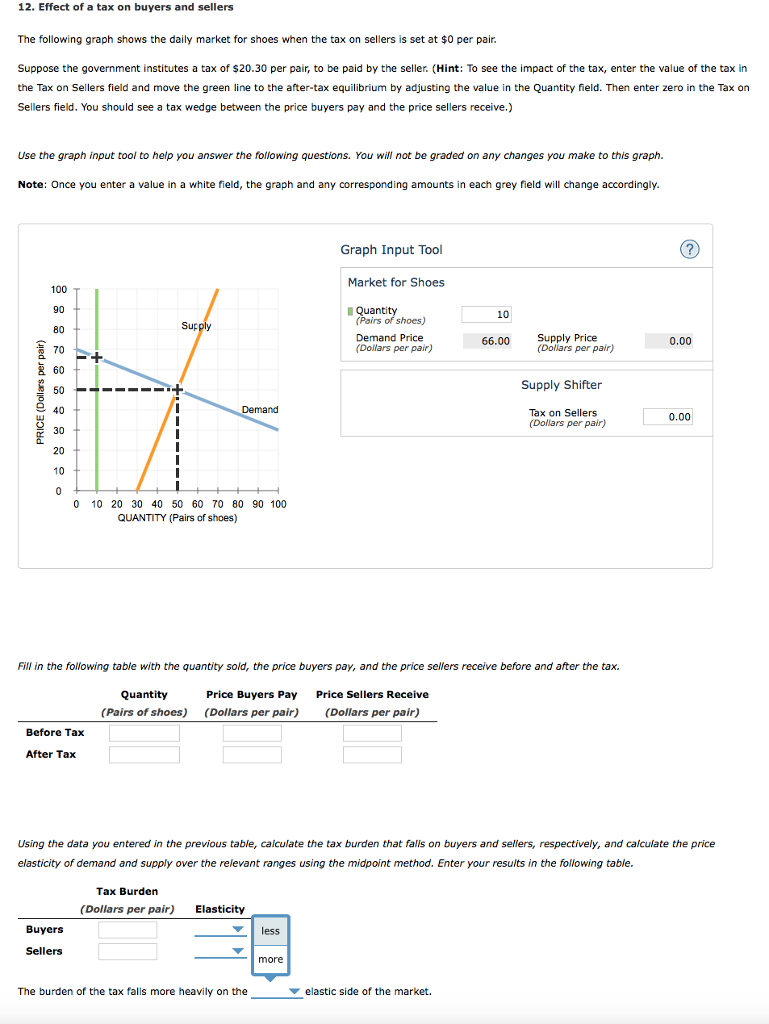Click the After Tax Quantity box
This screenshot has height=1024, width=769.
click(x=144, y=754)
